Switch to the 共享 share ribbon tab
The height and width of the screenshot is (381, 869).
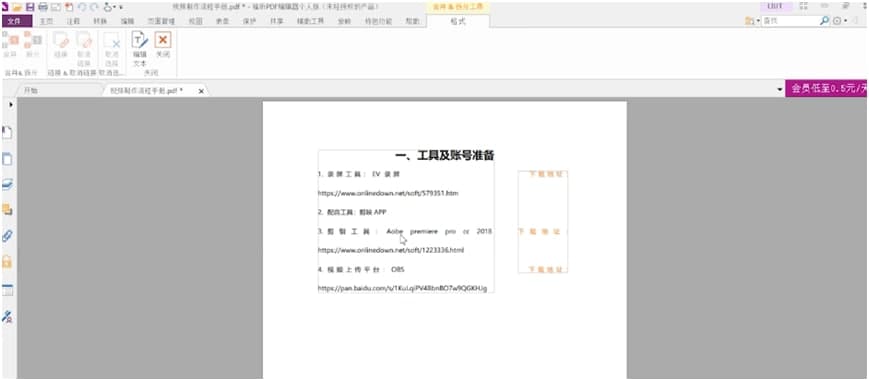pos(277,21)
